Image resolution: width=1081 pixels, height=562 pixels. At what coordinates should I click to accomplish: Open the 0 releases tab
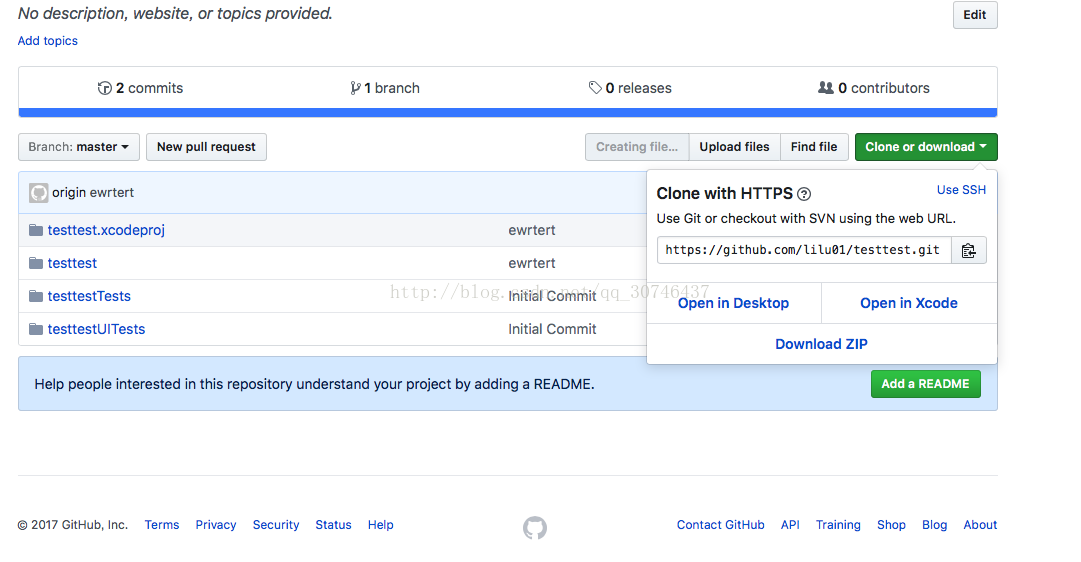coord(630,88)
